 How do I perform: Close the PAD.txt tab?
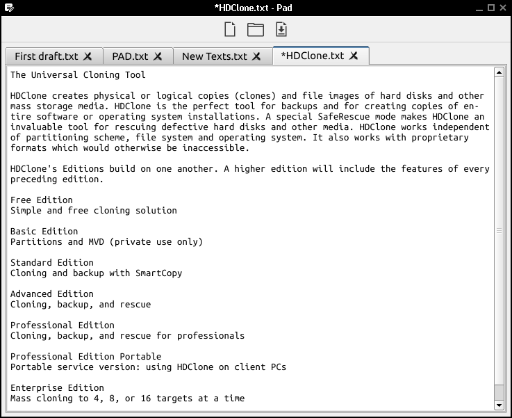pyautogui.click(x=158, y=56)
